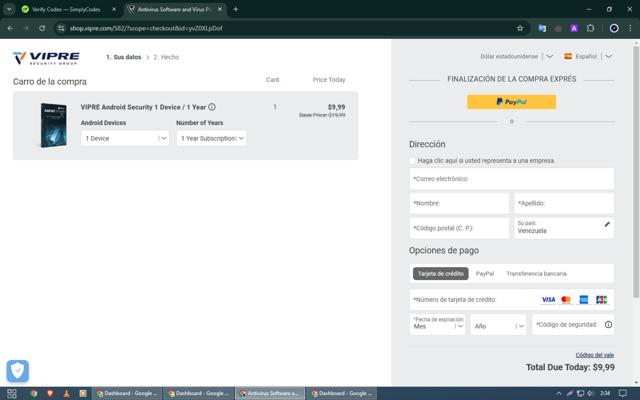Select the PayPal payment option tab
This screenshot has height=400, width=640.
coord(485,273)
